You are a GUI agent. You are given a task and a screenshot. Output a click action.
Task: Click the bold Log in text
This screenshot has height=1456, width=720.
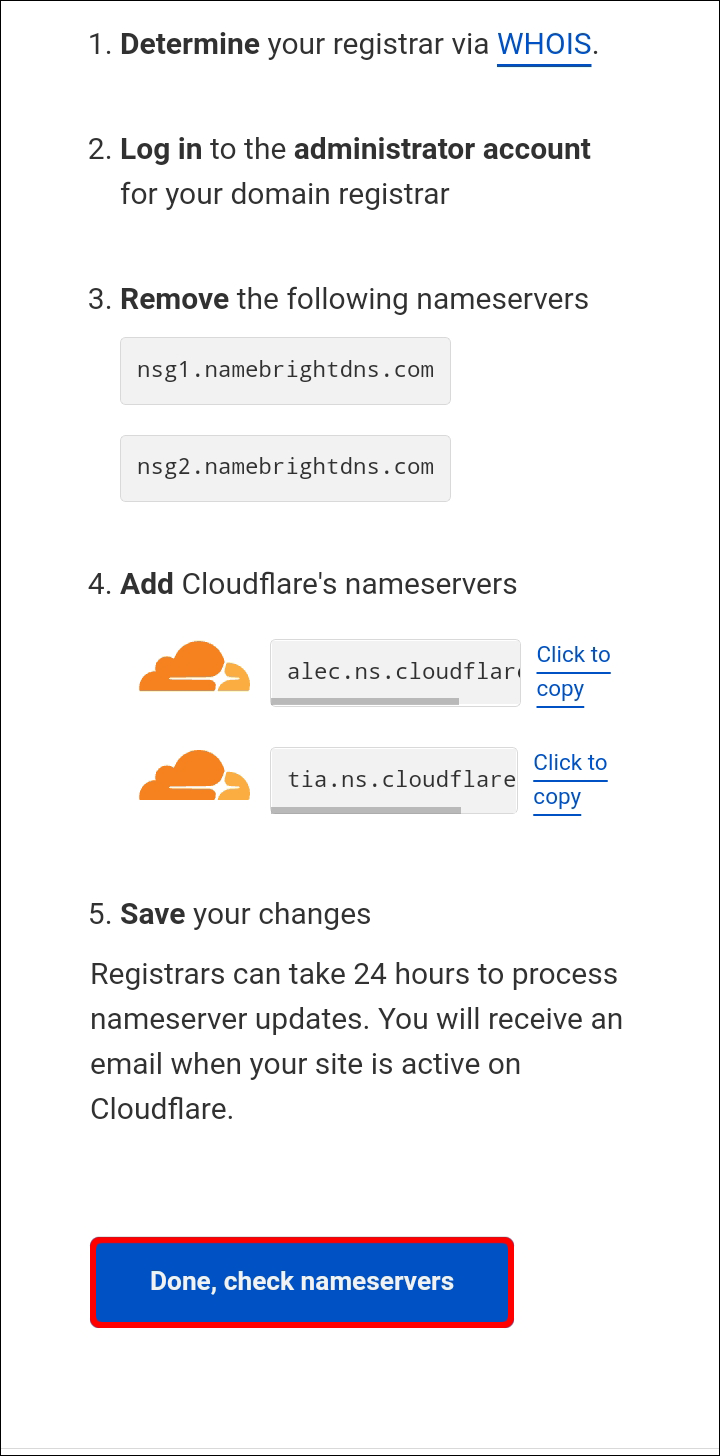161,149
